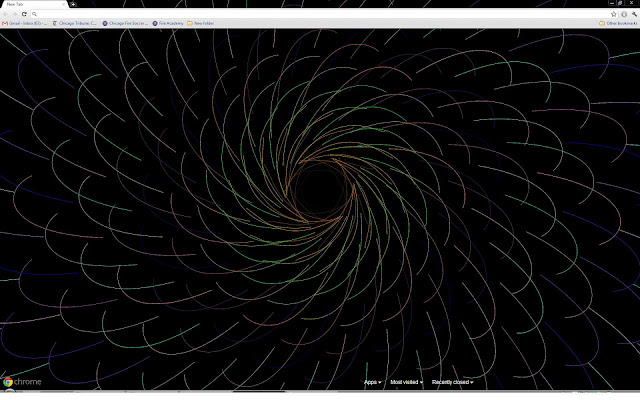The height and width of the screenshot is (400, 640).
Task: Open the Chicago Tribune bookmark
Action: click(75, 24)
